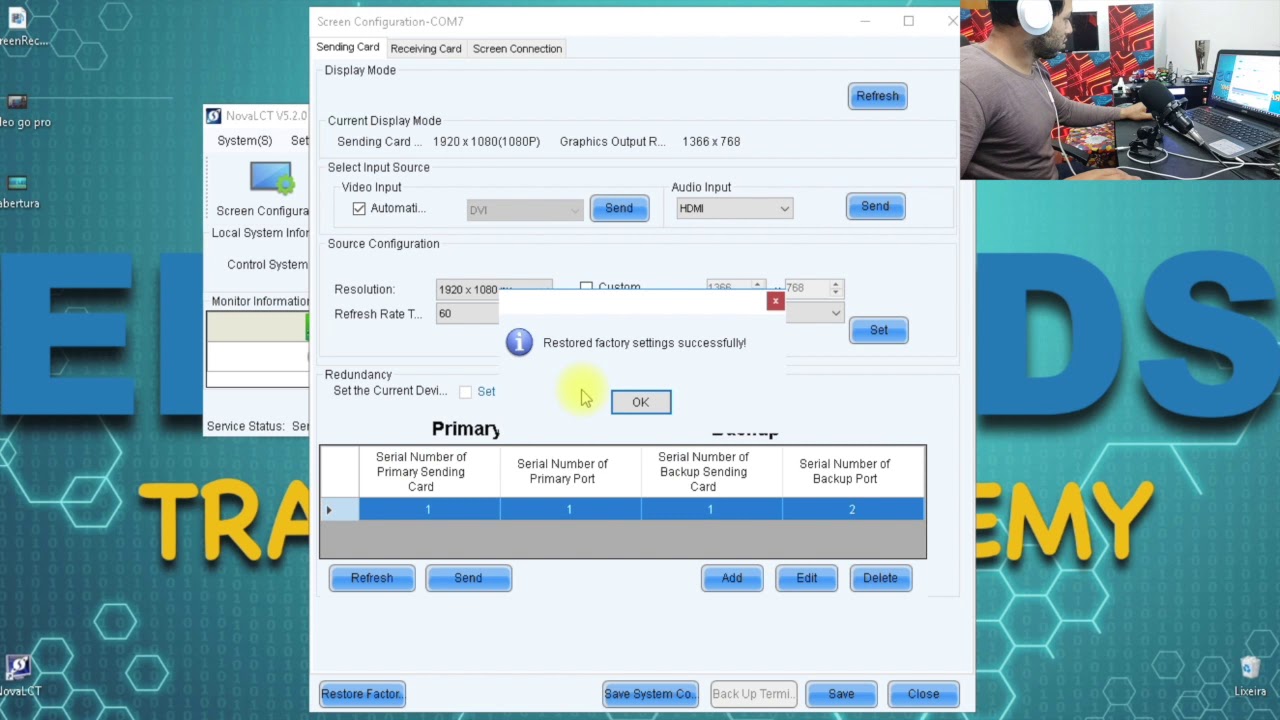Click the Save button at bottom
The width and height of the screenshot is (1280, 720).
[x=841, y=694]
